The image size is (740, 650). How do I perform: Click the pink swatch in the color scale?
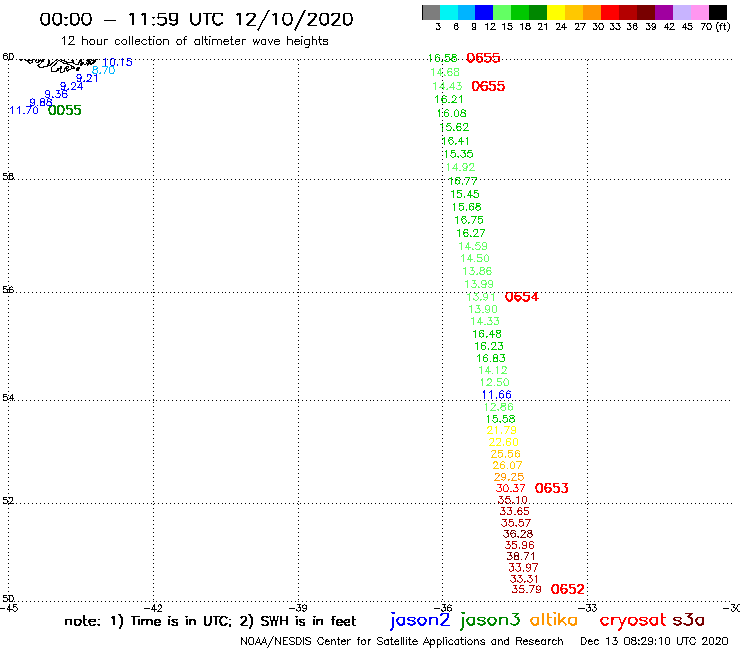click(x=699, y=12)
